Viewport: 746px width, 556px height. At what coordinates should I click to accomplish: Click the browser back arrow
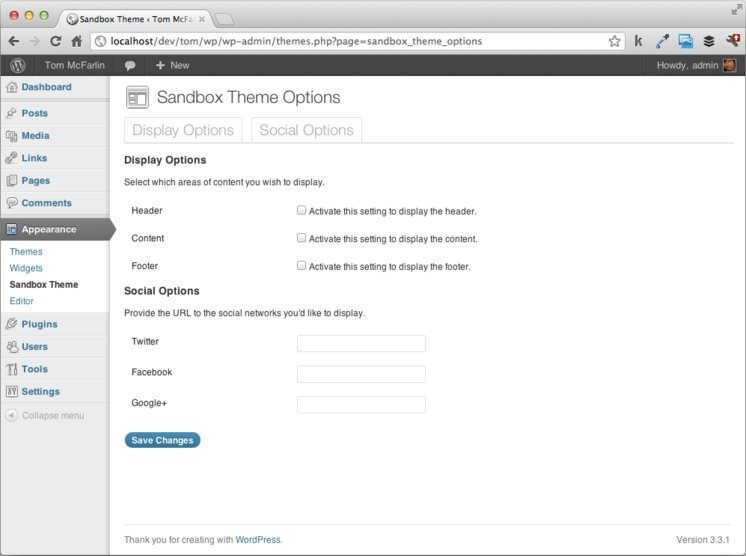(14, 41)
